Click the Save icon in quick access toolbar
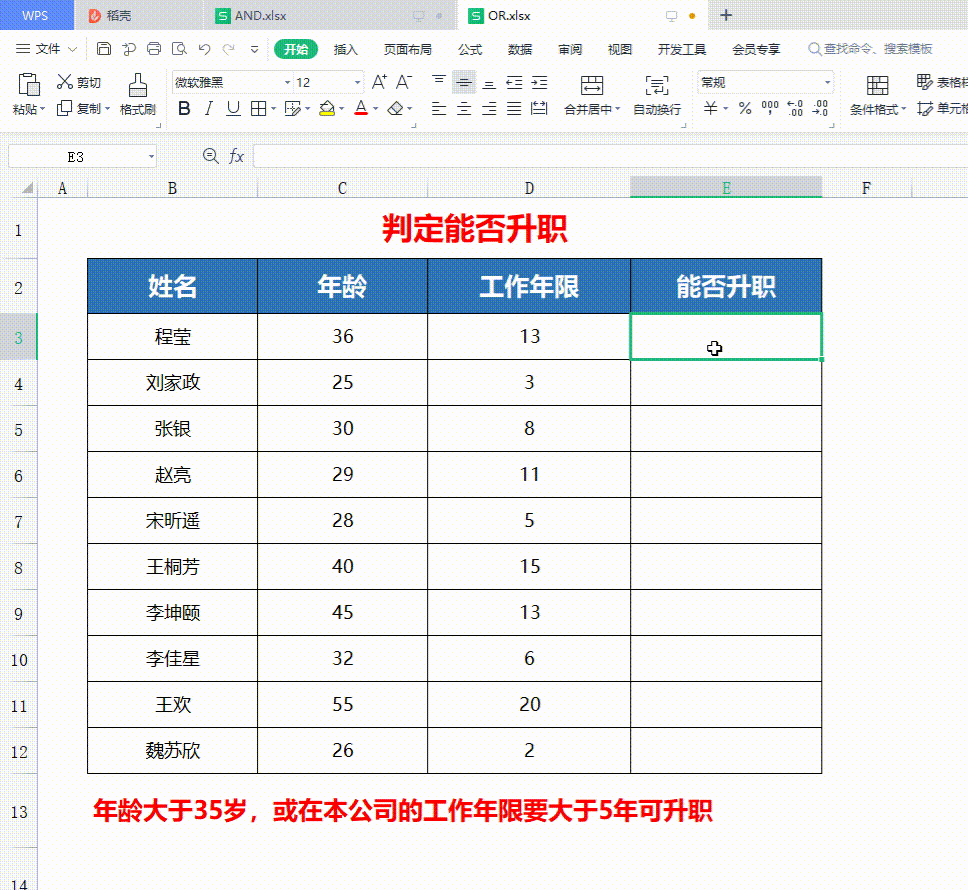Viewport: 968px width, 890px height. (104, 49)
